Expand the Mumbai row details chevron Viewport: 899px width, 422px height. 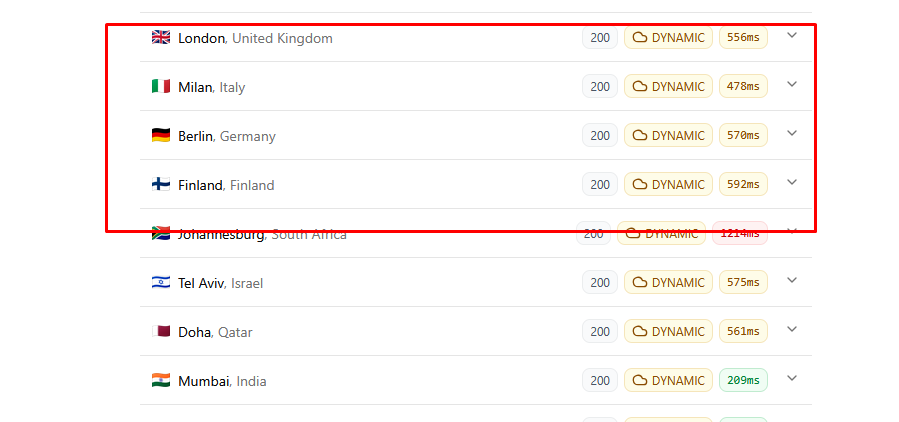[x=792, y=379]
